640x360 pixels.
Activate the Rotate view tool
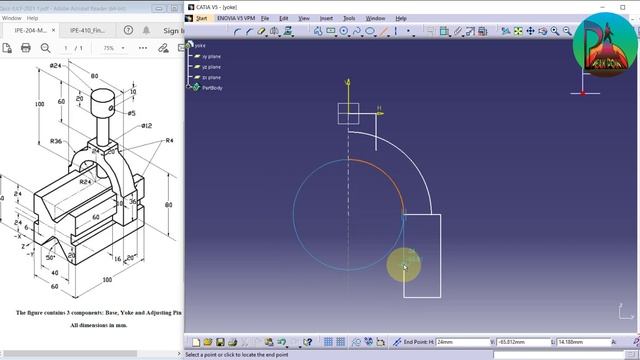point(542,31)
